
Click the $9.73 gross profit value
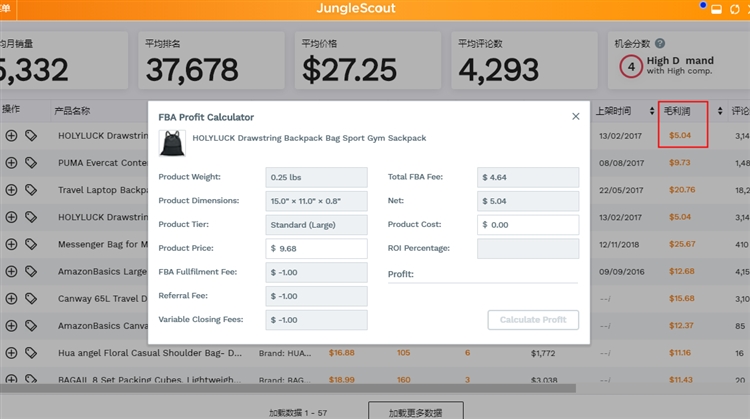click(x=679, y=163)
